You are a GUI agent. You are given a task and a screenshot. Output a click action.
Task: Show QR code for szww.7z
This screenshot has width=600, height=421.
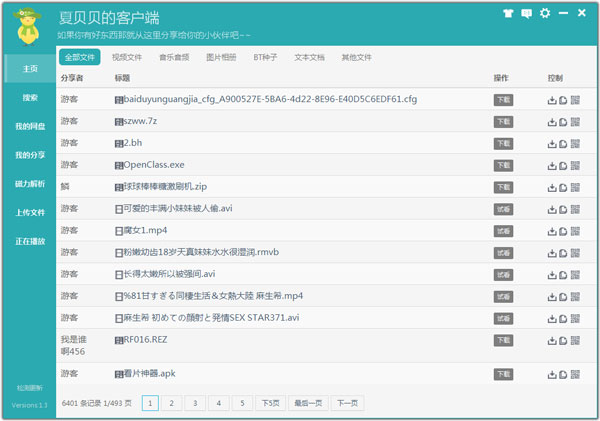click(x=575, y=122)
